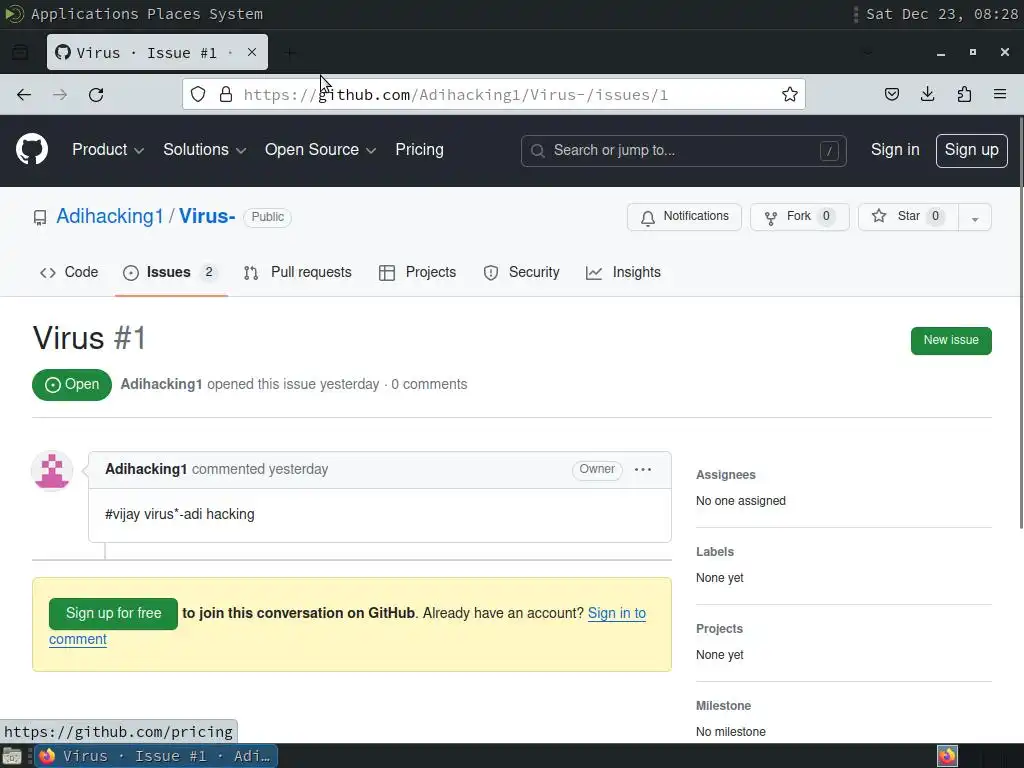Click the shield tracking protection icon
1024x768 pixels.
point(198,95)
